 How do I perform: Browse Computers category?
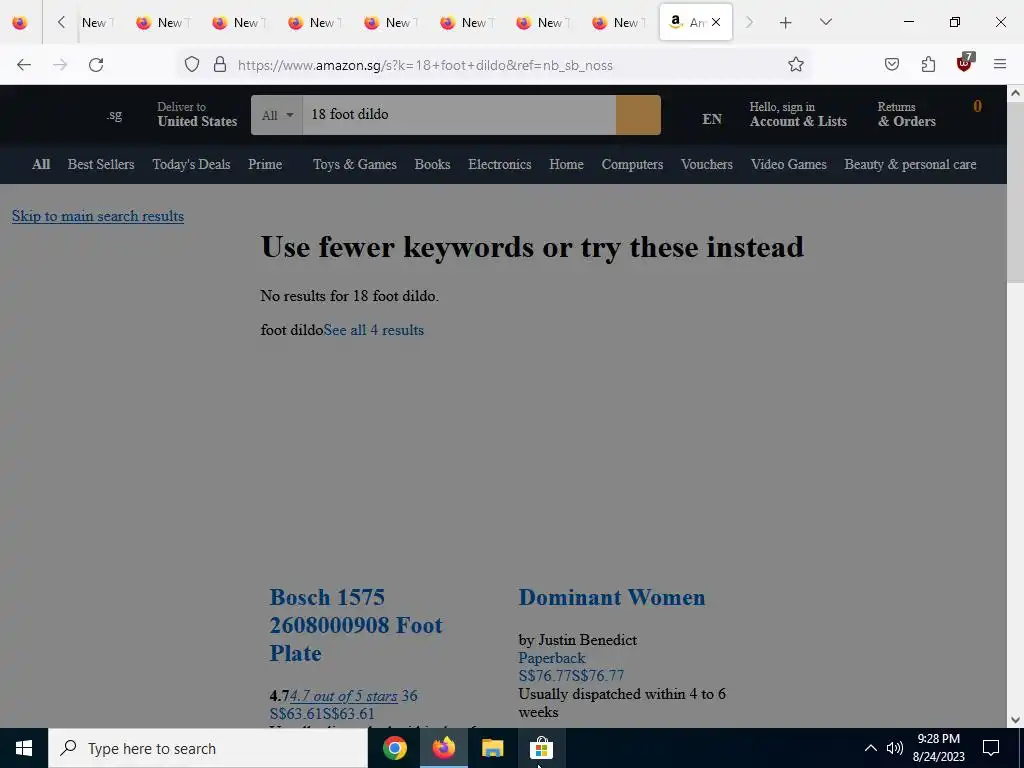coord(632,165)
